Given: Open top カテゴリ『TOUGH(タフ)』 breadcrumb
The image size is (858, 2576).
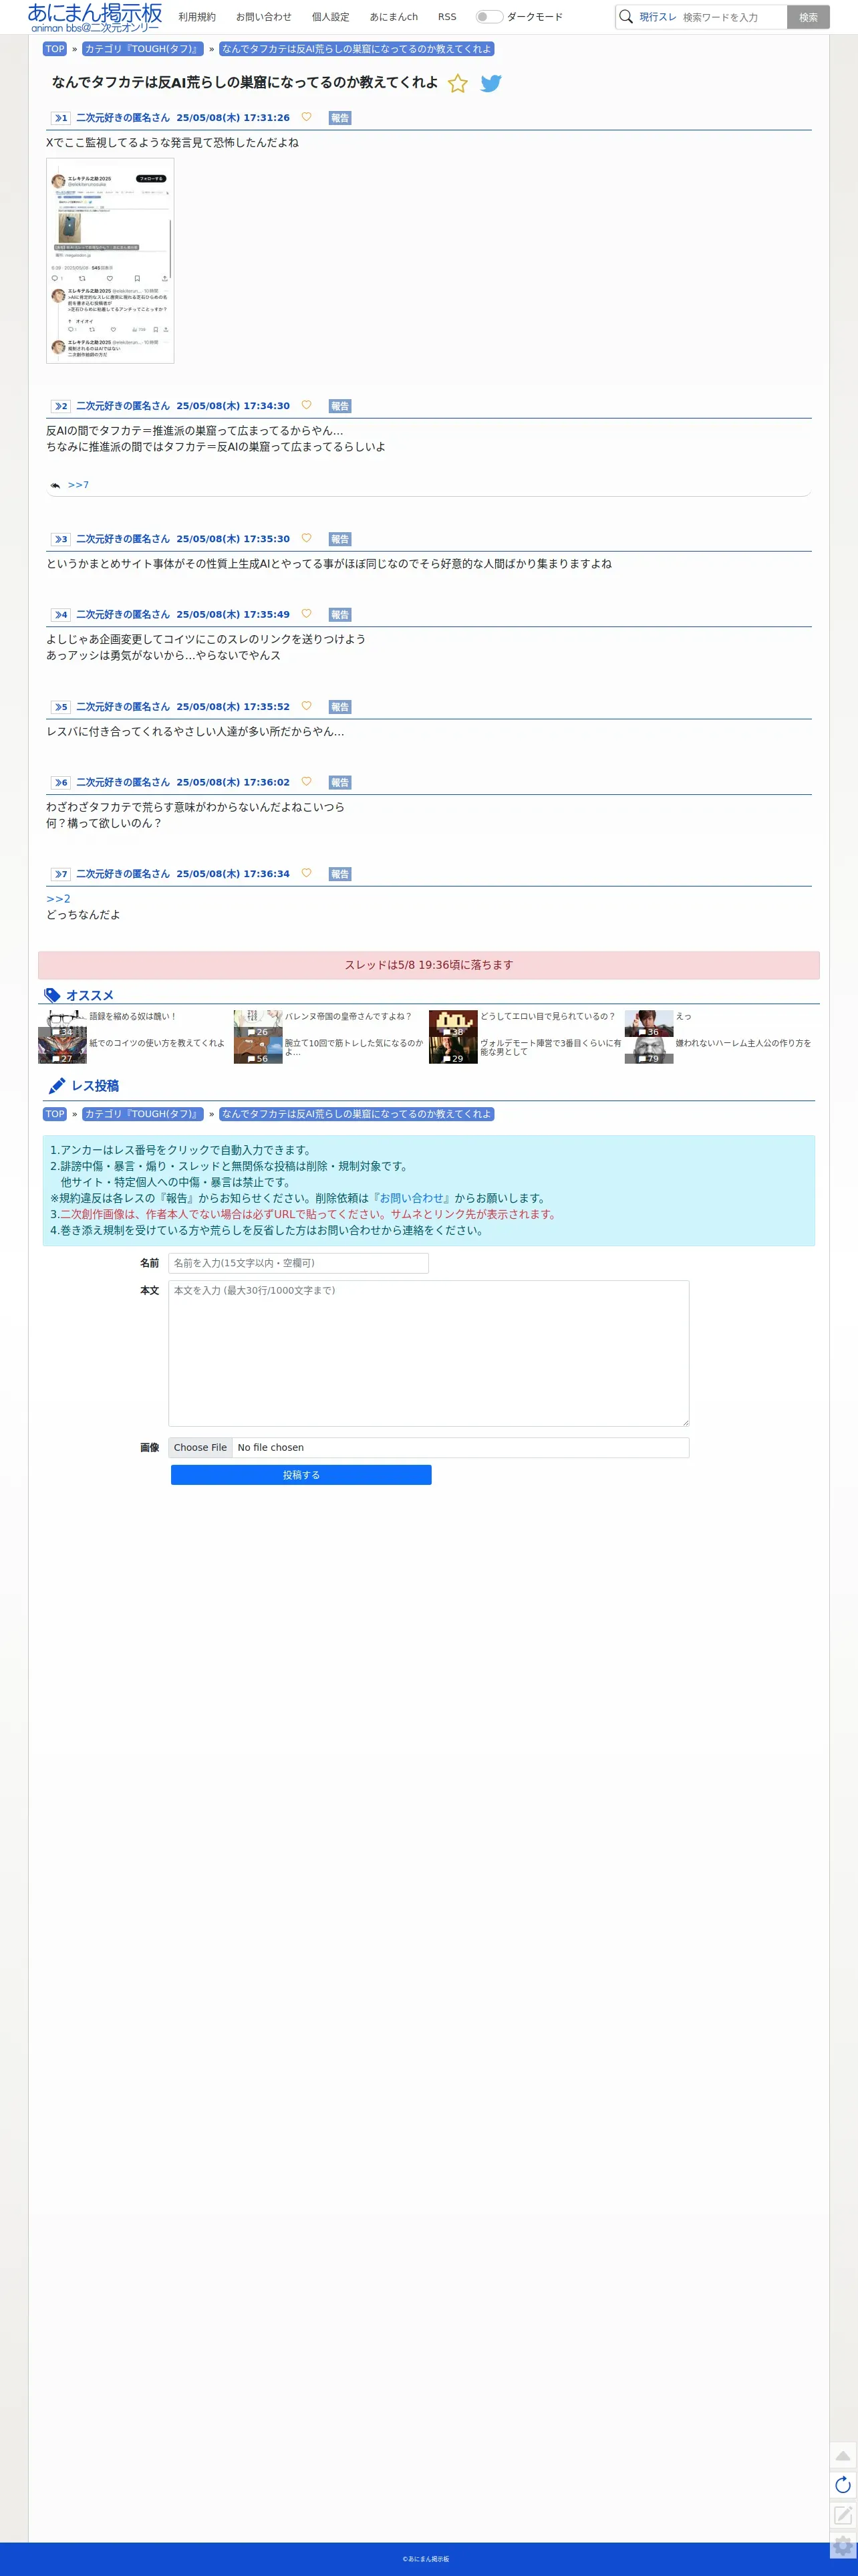Looking at the screenshot, I should click(x=142, y=49).
